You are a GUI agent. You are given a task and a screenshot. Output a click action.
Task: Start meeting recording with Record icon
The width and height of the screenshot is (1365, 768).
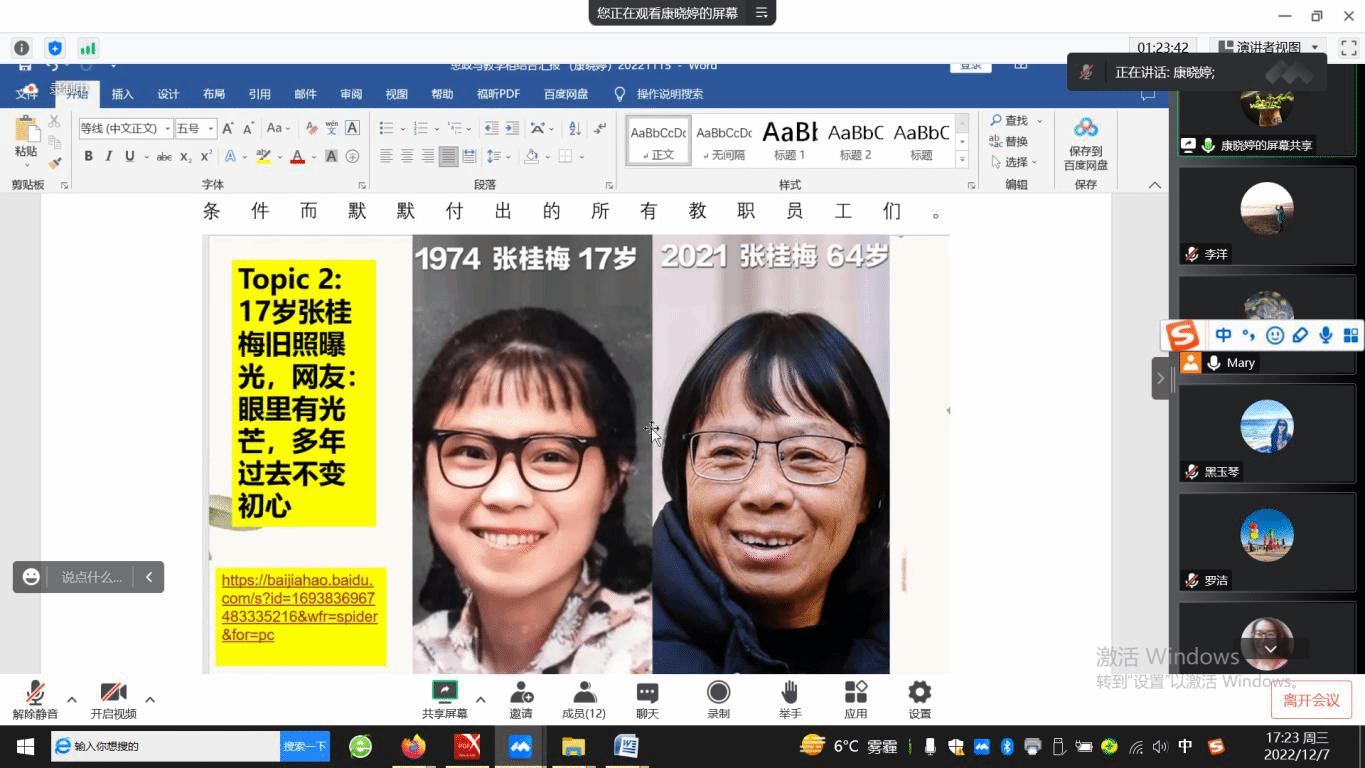718,692
